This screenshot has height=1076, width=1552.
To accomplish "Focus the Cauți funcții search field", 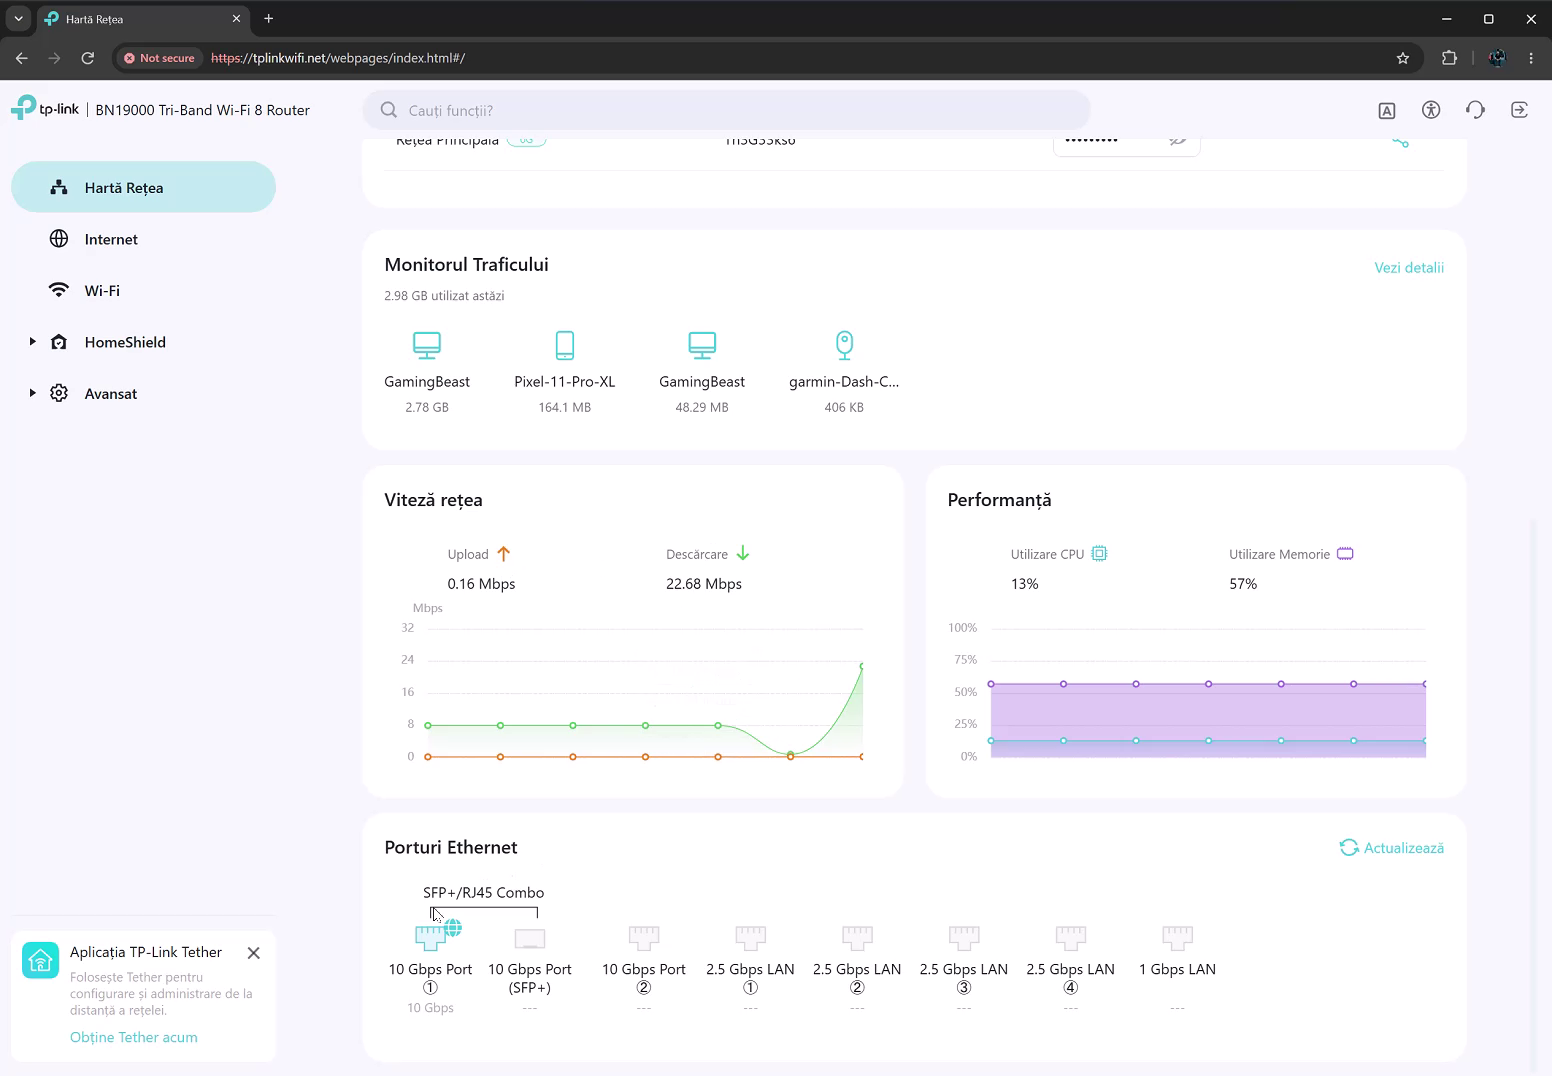I will coord(726,110).
